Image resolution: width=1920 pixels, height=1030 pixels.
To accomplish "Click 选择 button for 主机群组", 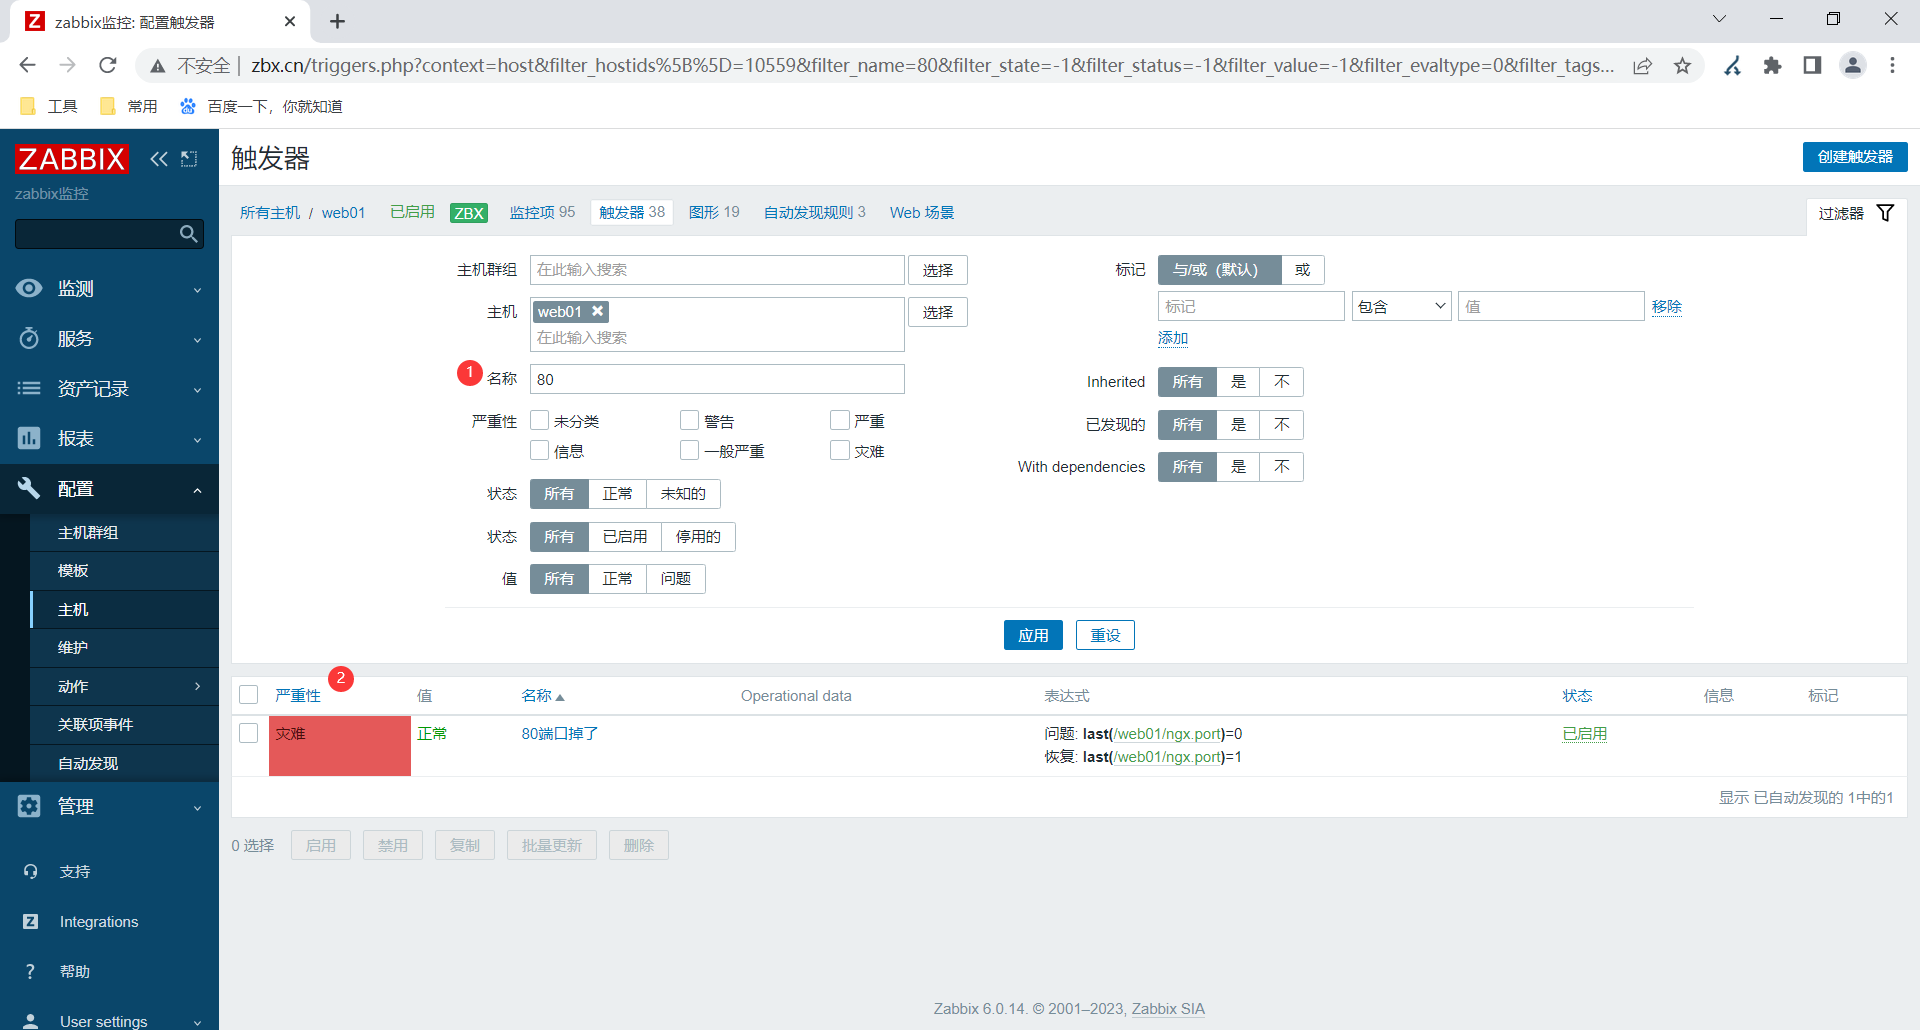I will click(x=938, y=270).
